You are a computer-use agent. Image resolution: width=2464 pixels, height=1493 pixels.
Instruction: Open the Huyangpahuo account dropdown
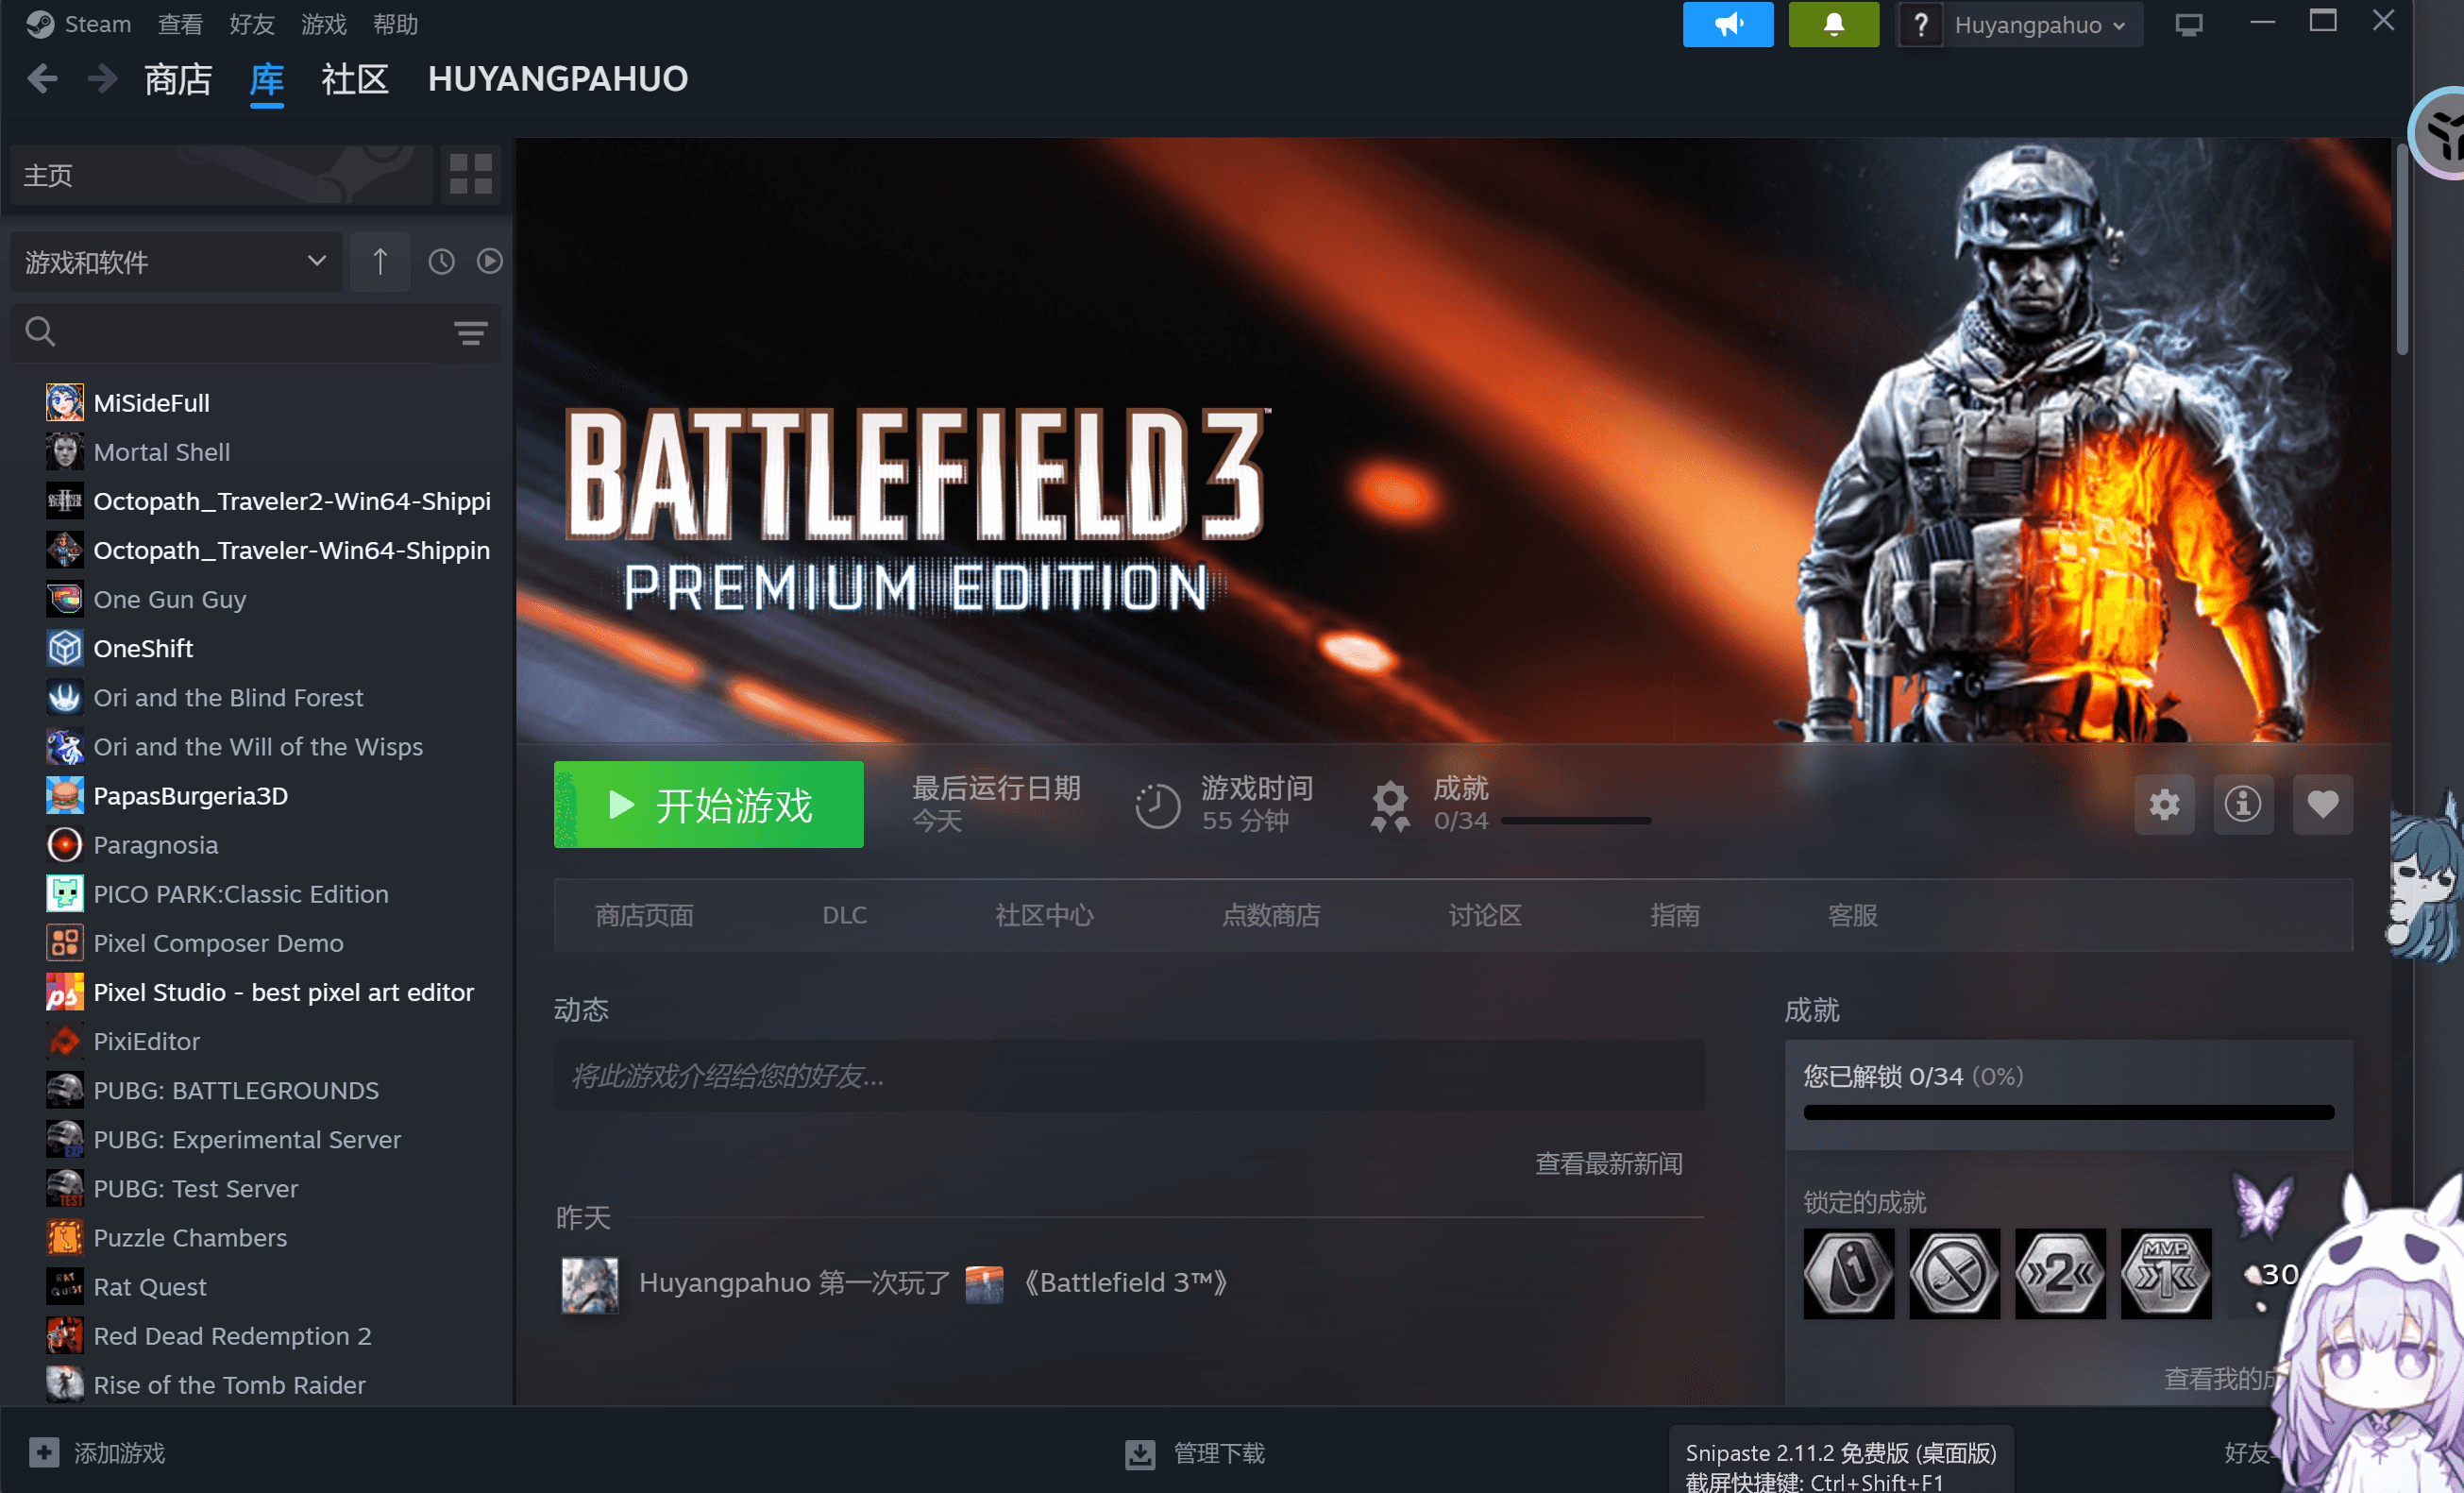coord(2038,25)
